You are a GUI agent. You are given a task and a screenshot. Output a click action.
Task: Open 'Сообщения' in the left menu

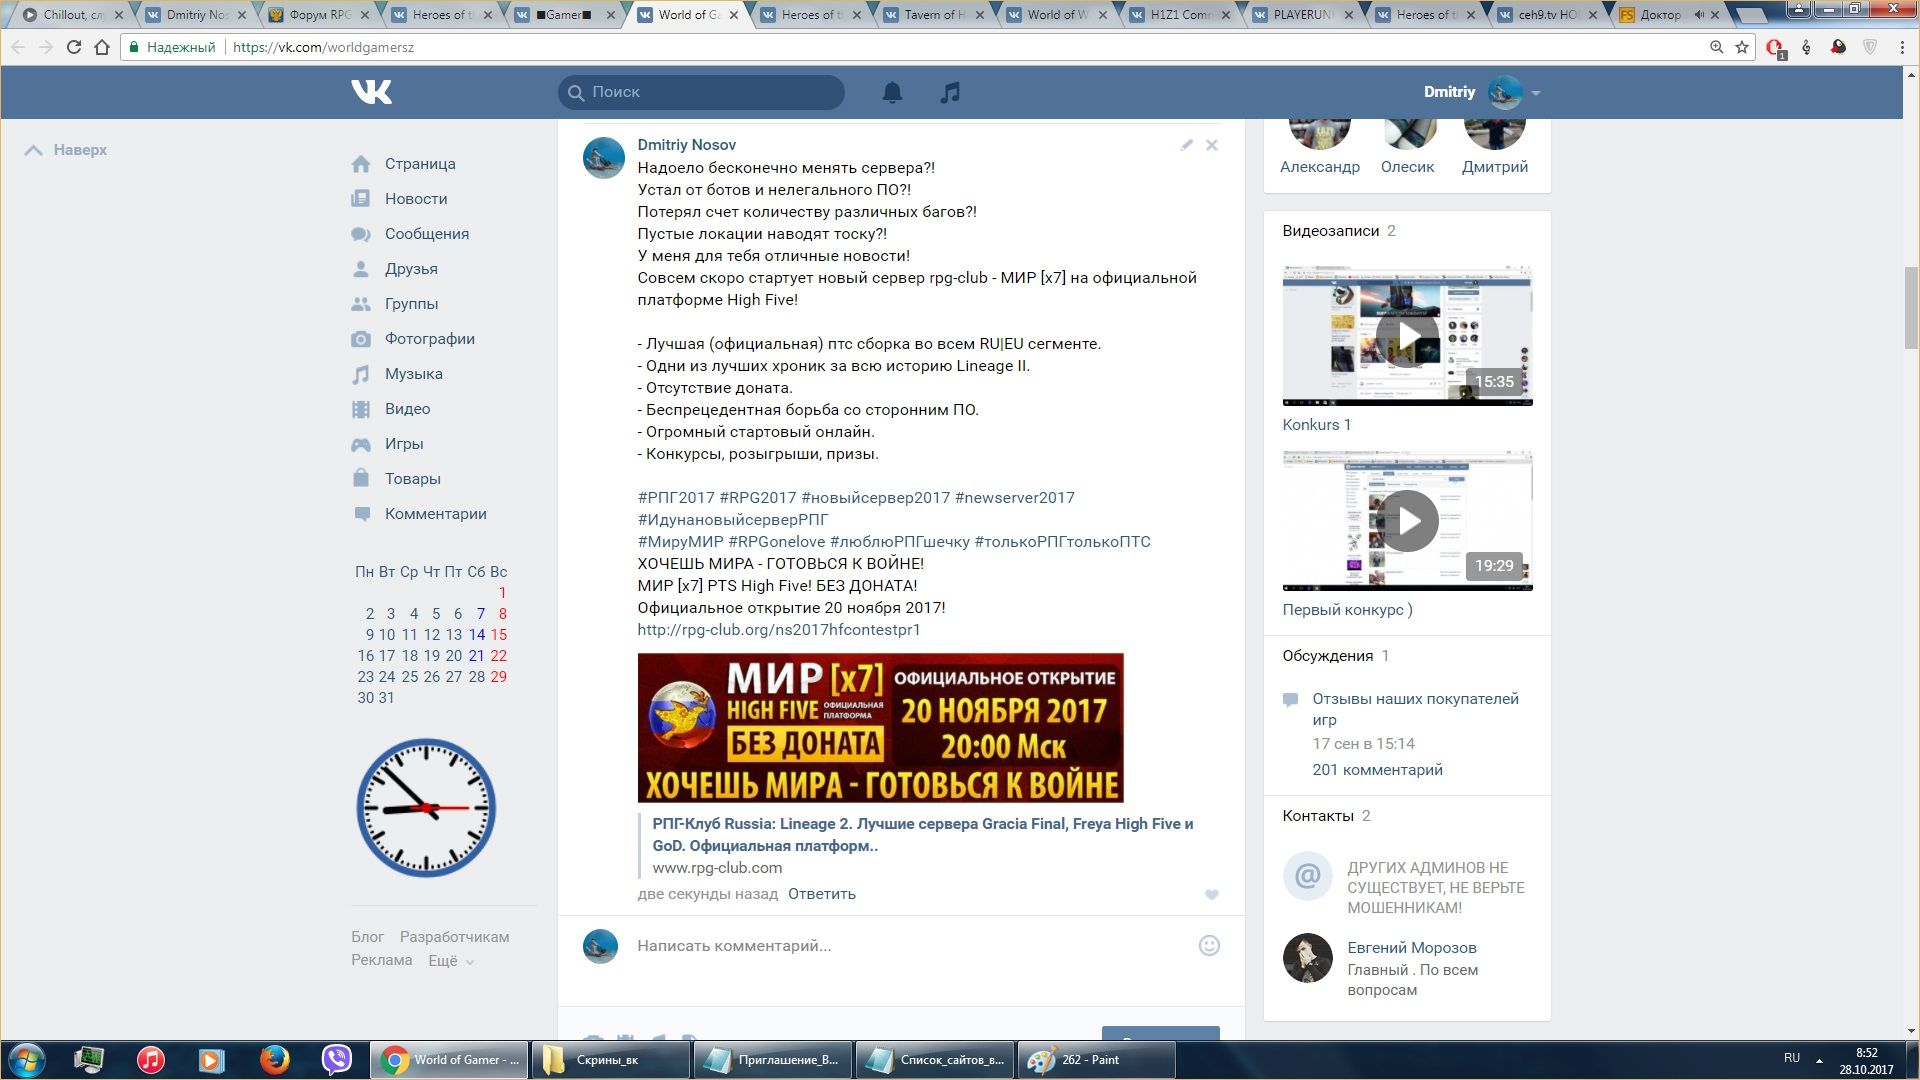pos(426,234)
